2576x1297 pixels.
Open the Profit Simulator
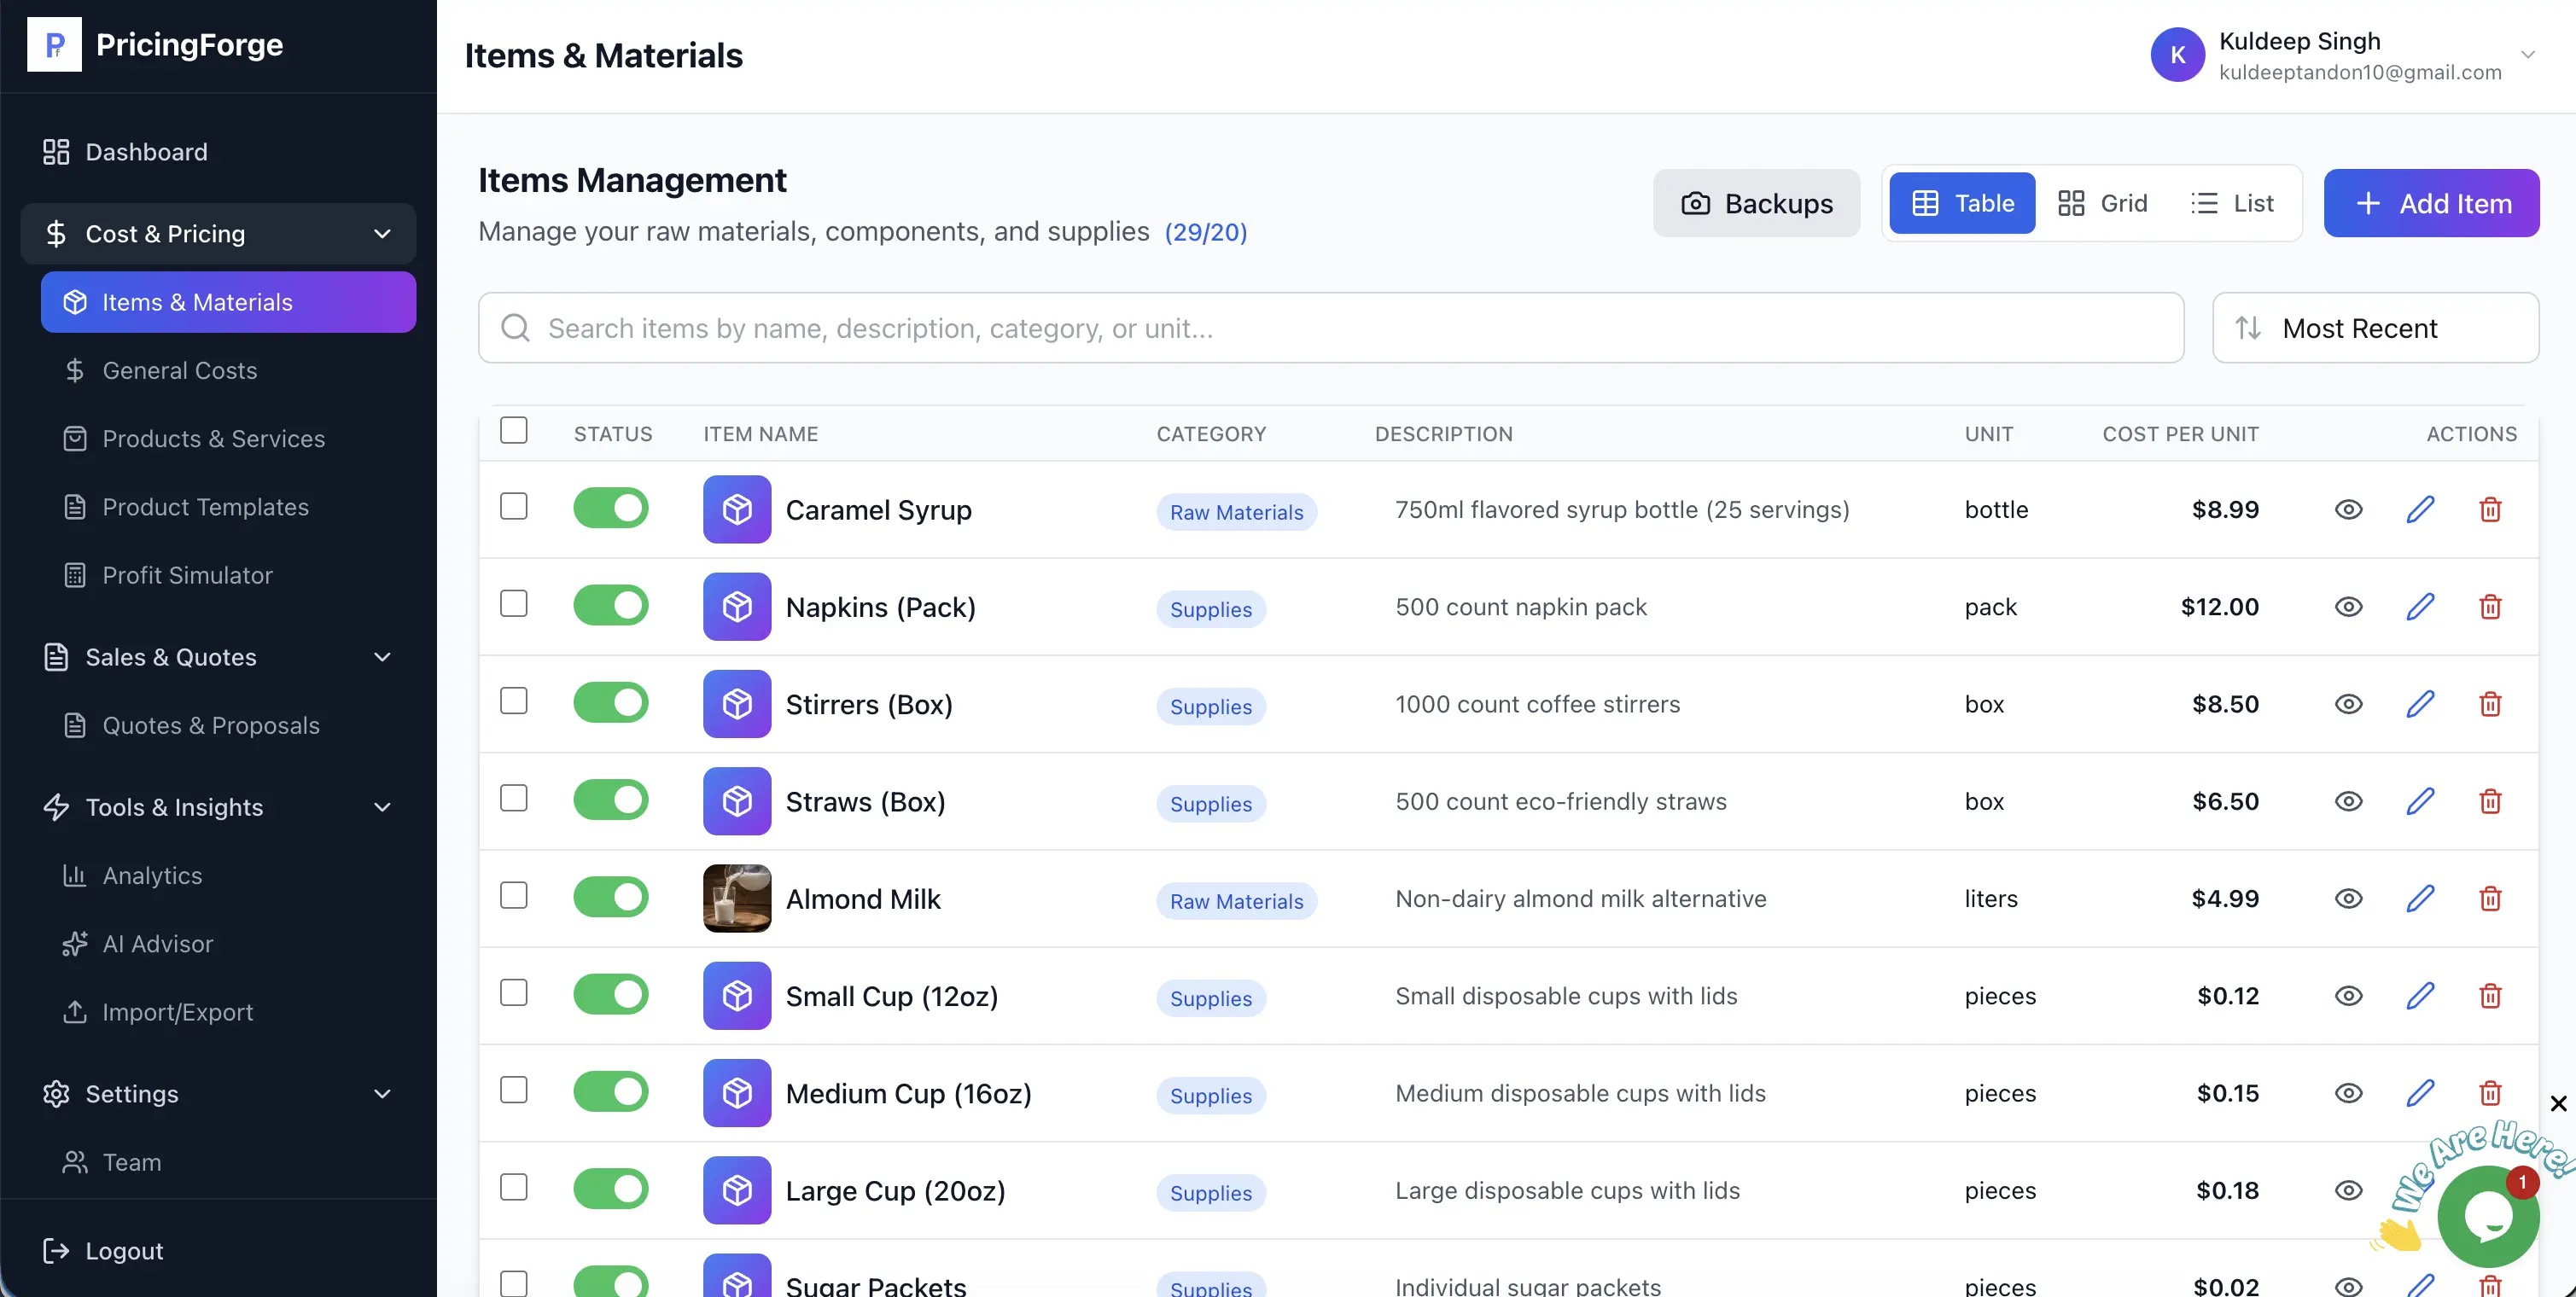point(187,574)
